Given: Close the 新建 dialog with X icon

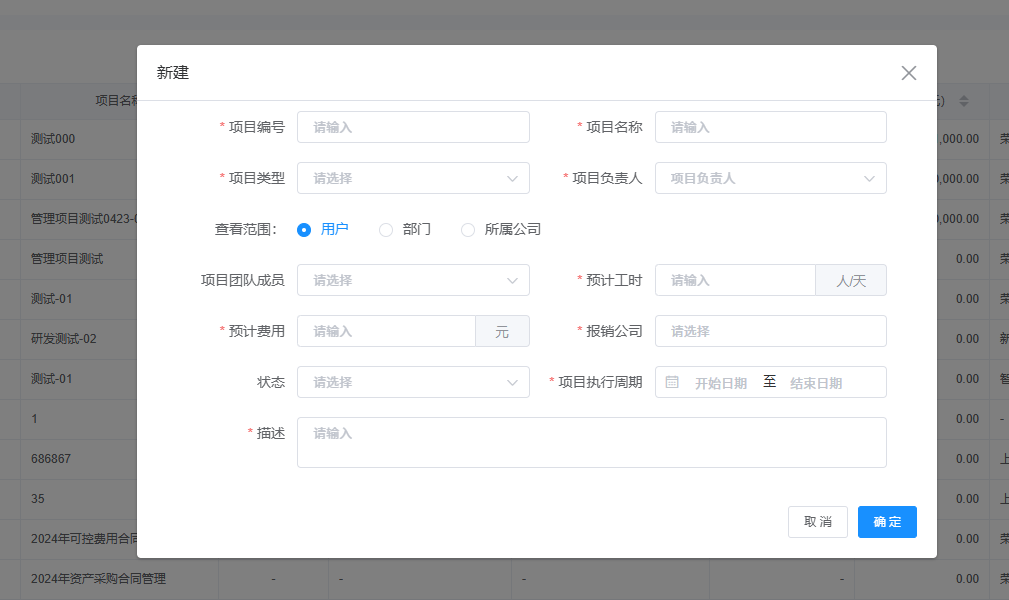Looking at the screenshot, I should click(908, 73).
